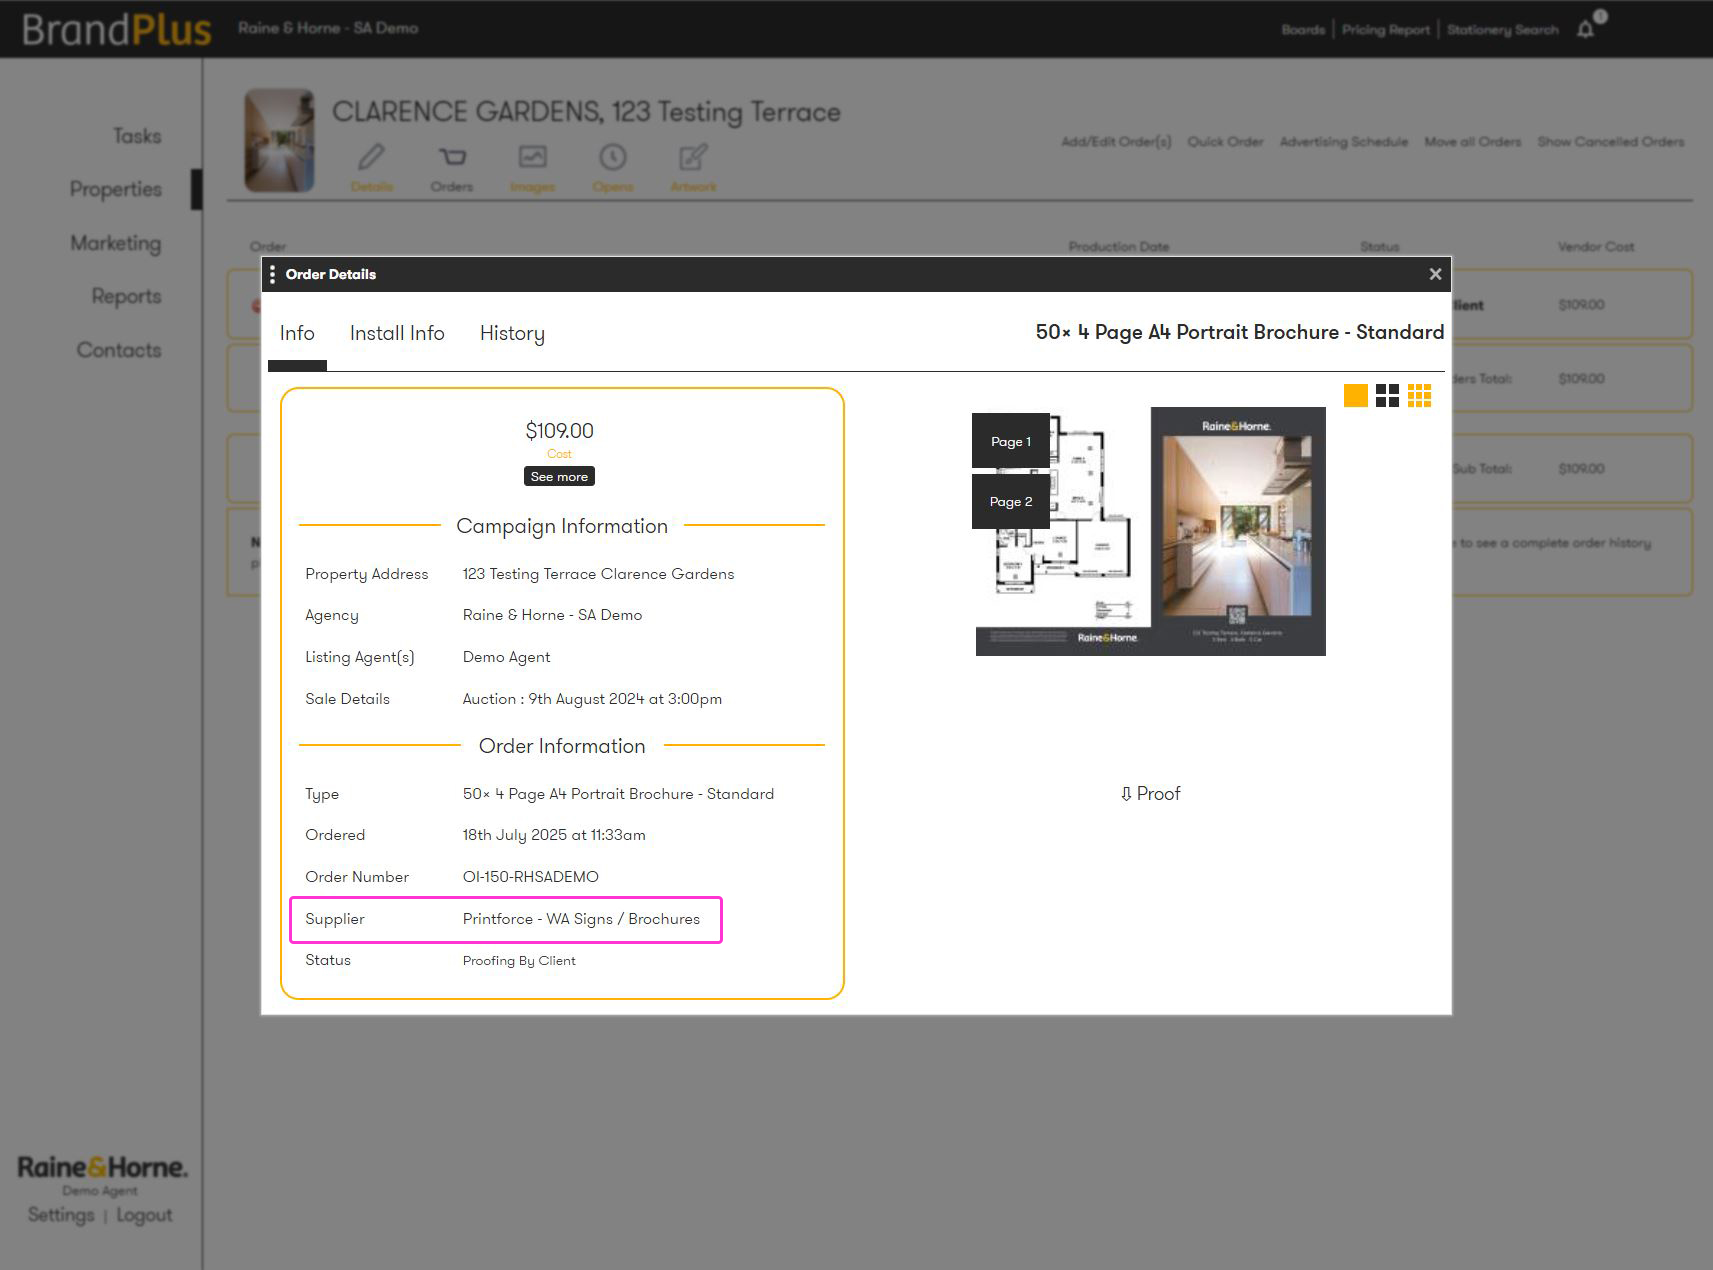Viewport: 1713px width, 1270px height.
Task: Click the Raine & Horne sidebar logo
Action: 102,1167
